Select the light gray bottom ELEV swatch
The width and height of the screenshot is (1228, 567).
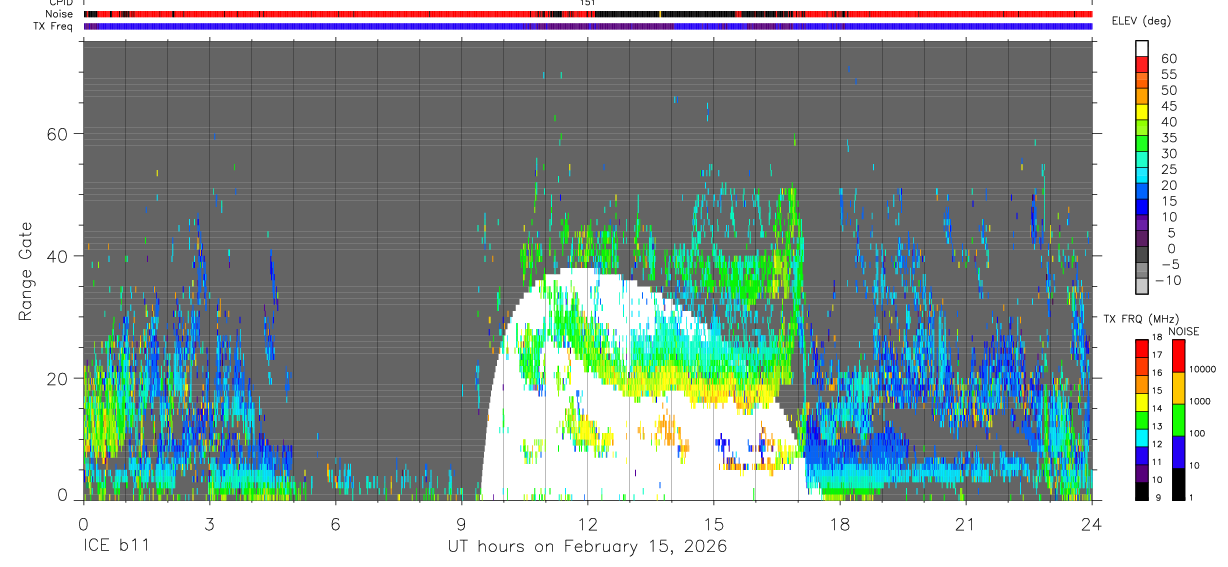point(1142,284)
